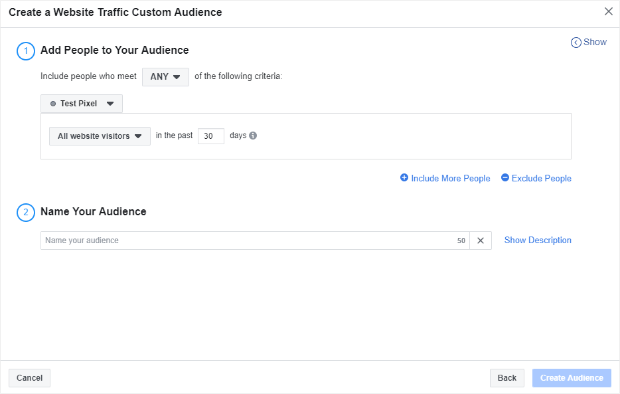Close the Custom Audience dialog
This screenshot has width=620, height=394.
coord(609,11)
